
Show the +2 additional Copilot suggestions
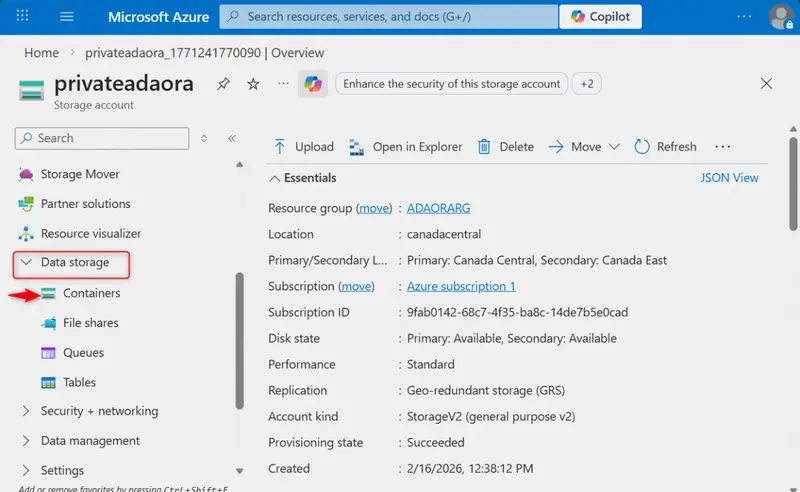[587, 84]
